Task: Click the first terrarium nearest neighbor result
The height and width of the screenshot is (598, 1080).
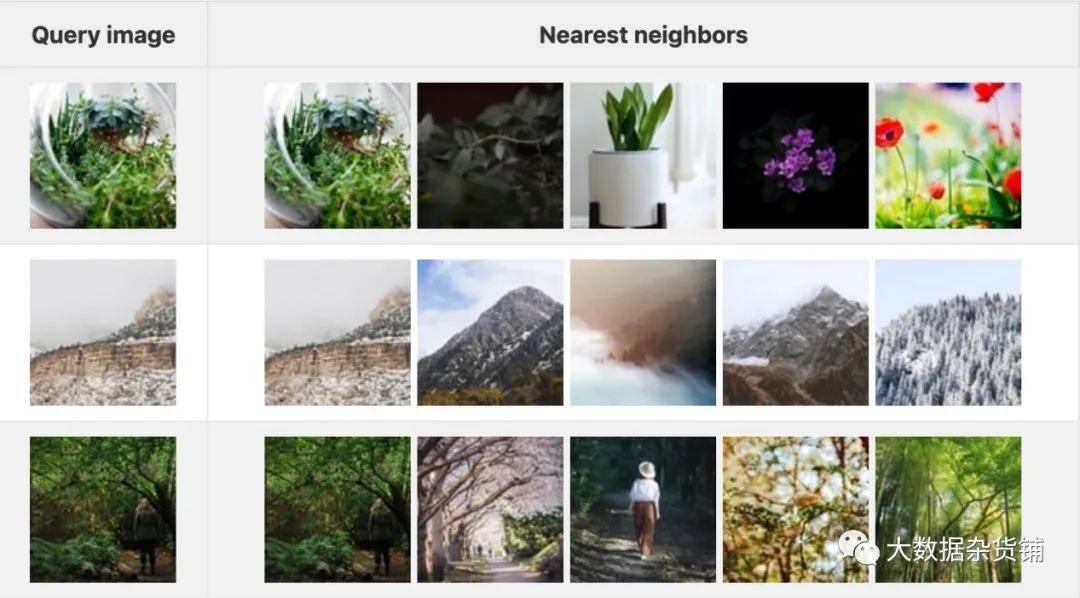Action: pyautogui.click(x=338, y=156)
